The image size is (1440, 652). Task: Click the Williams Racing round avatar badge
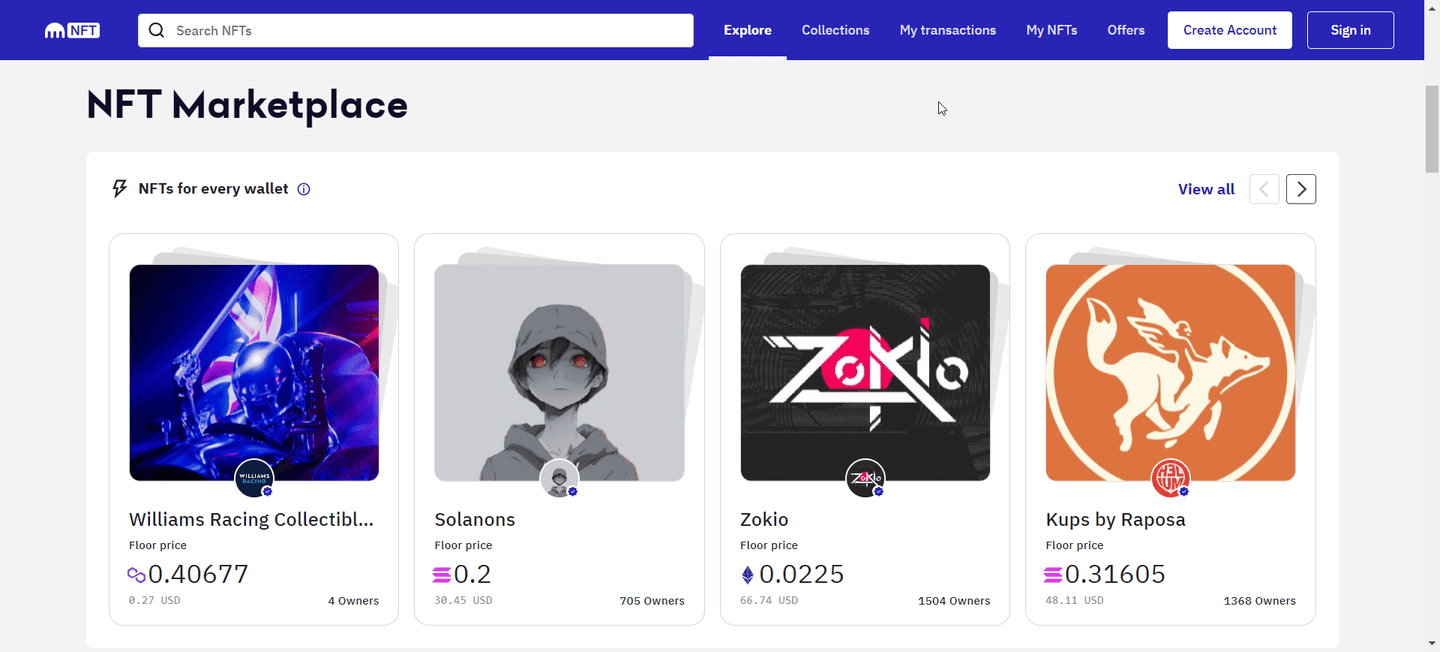[254, 479]
